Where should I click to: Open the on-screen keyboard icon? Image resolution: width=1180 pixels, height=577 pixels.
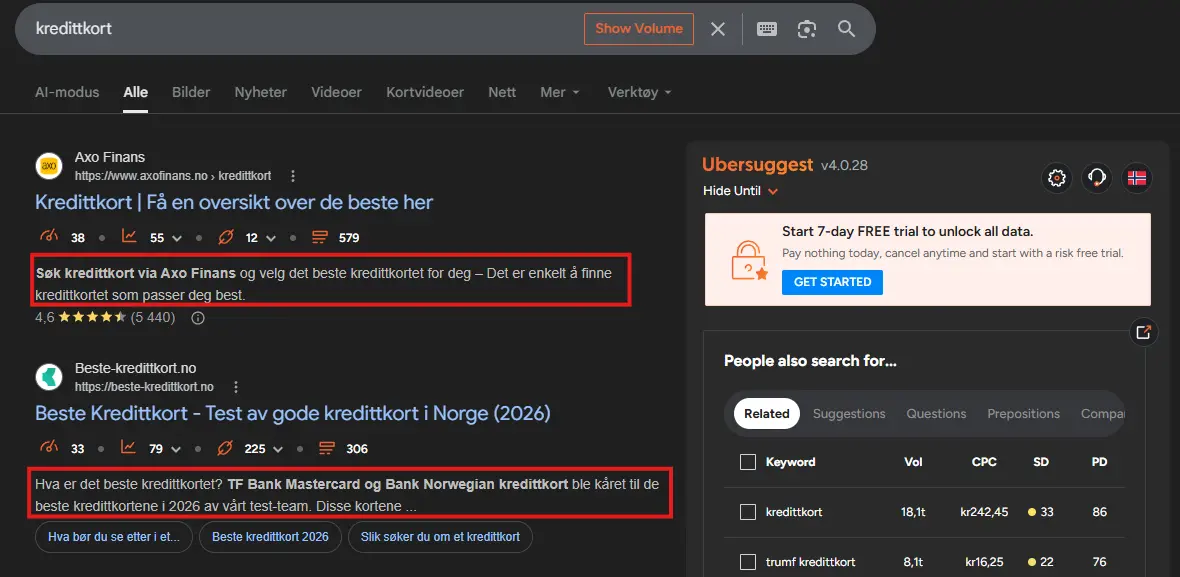point(767,29)
